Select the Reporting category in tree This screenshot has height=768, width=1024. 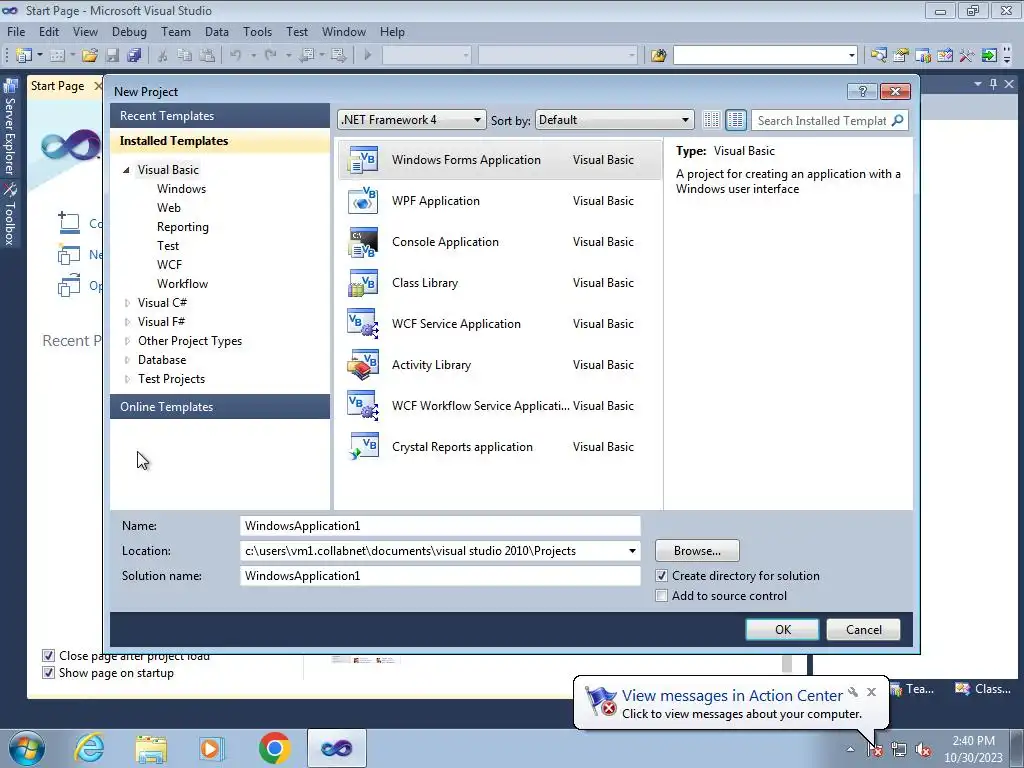(183, 227)
